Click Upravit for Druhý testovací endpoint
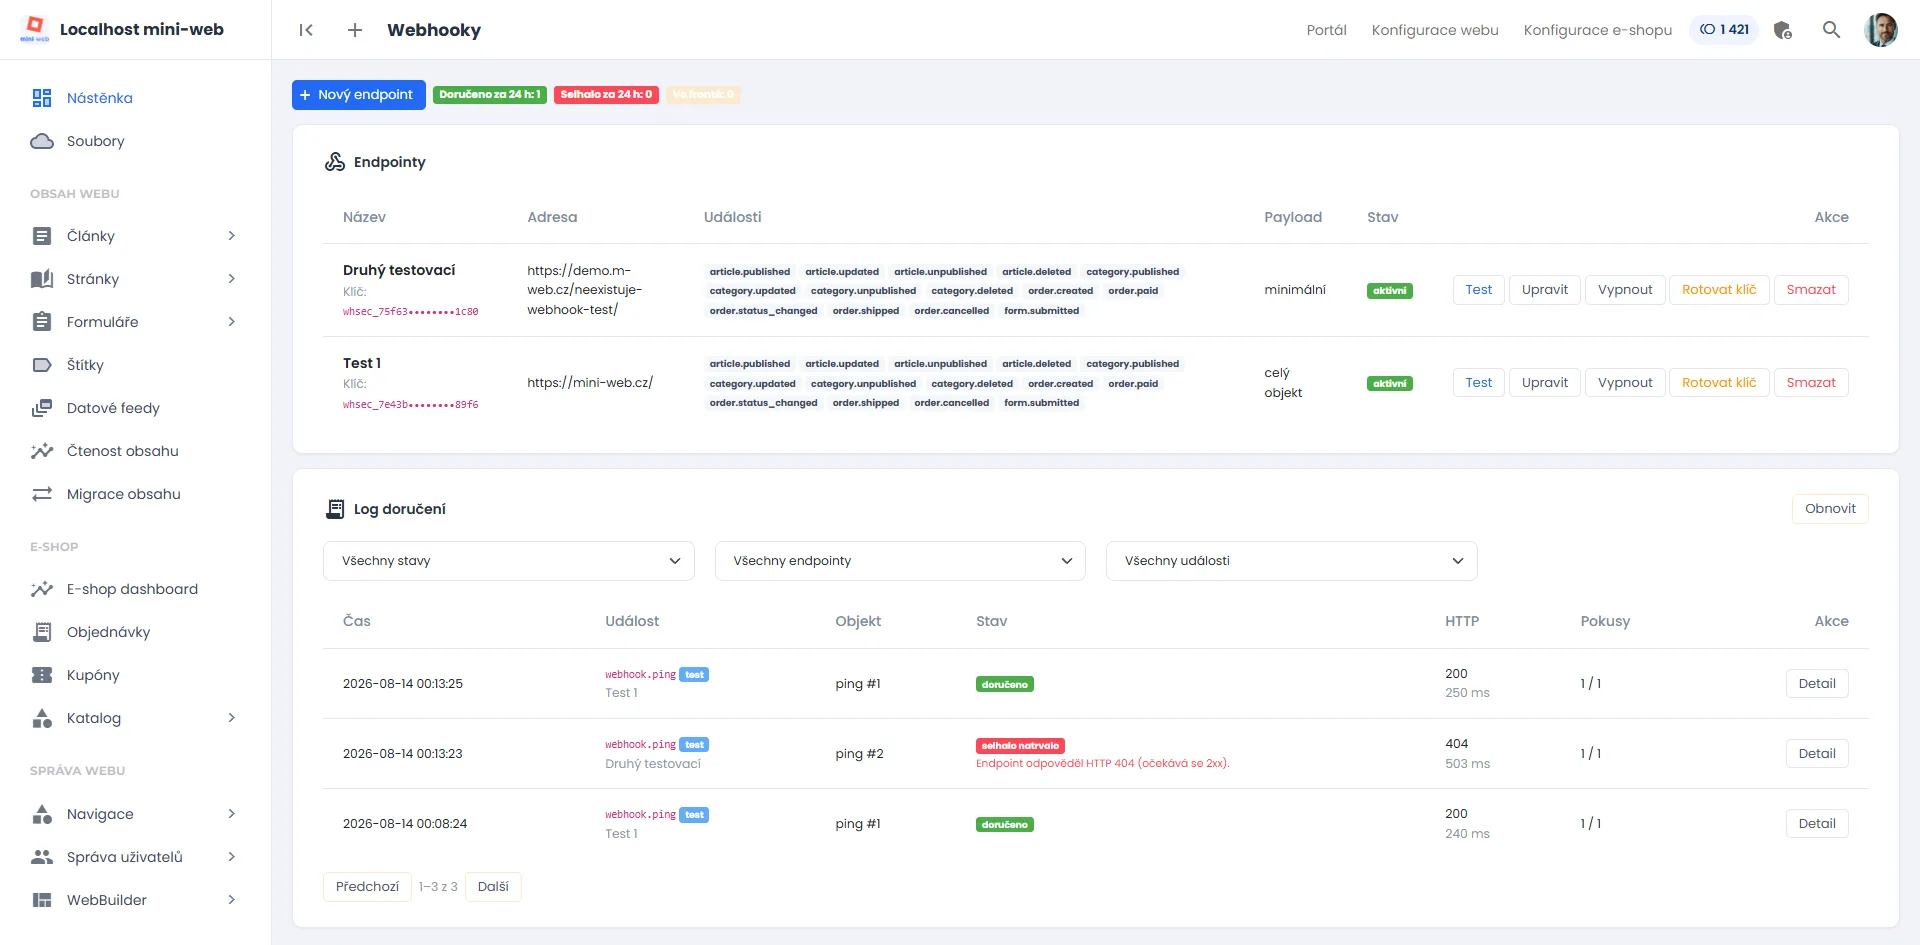 click(x=1545, y=290)
